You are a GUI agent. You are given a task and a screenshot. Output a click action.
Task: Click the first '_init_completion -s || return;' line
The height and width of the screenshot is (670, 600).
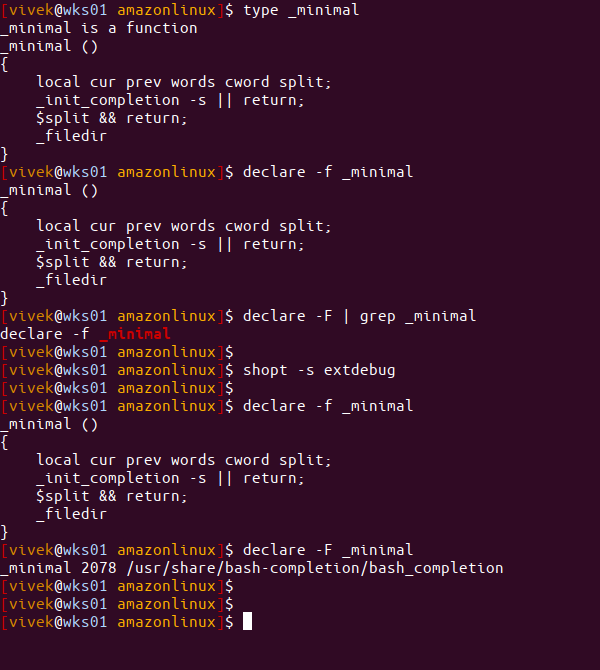point(170,100)
